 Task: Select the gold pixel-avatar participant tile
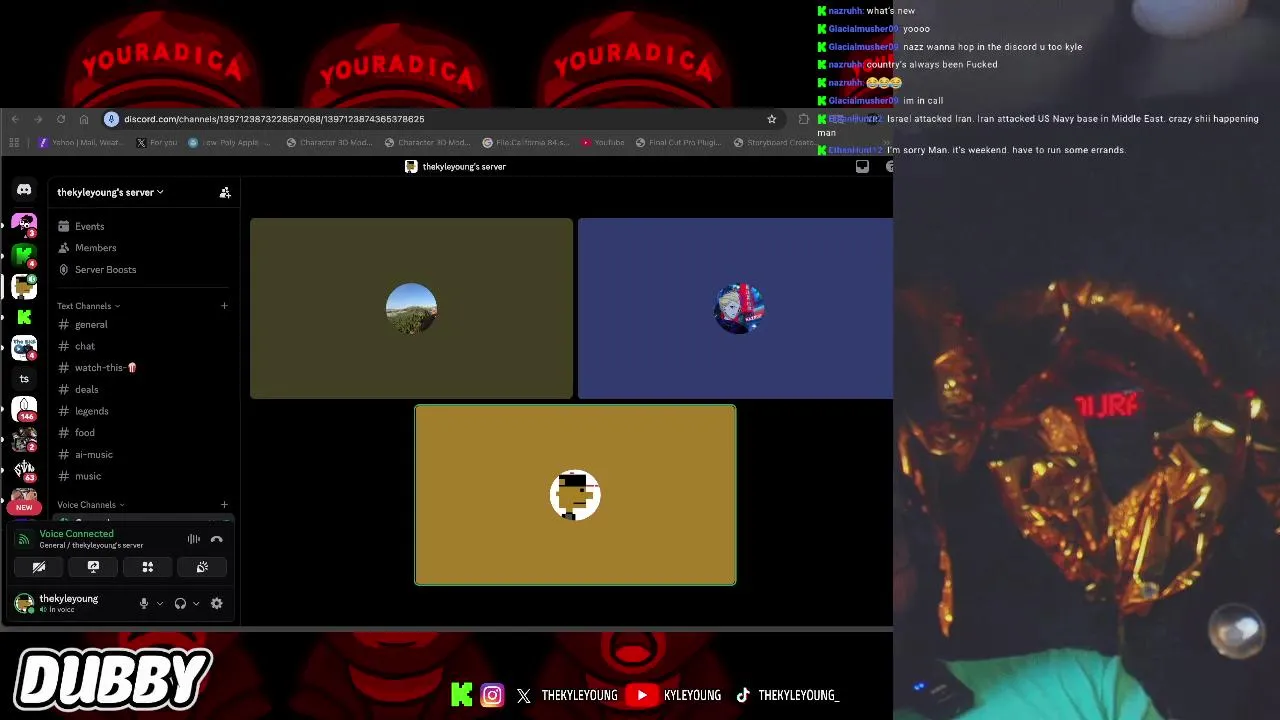click(575, 495)
